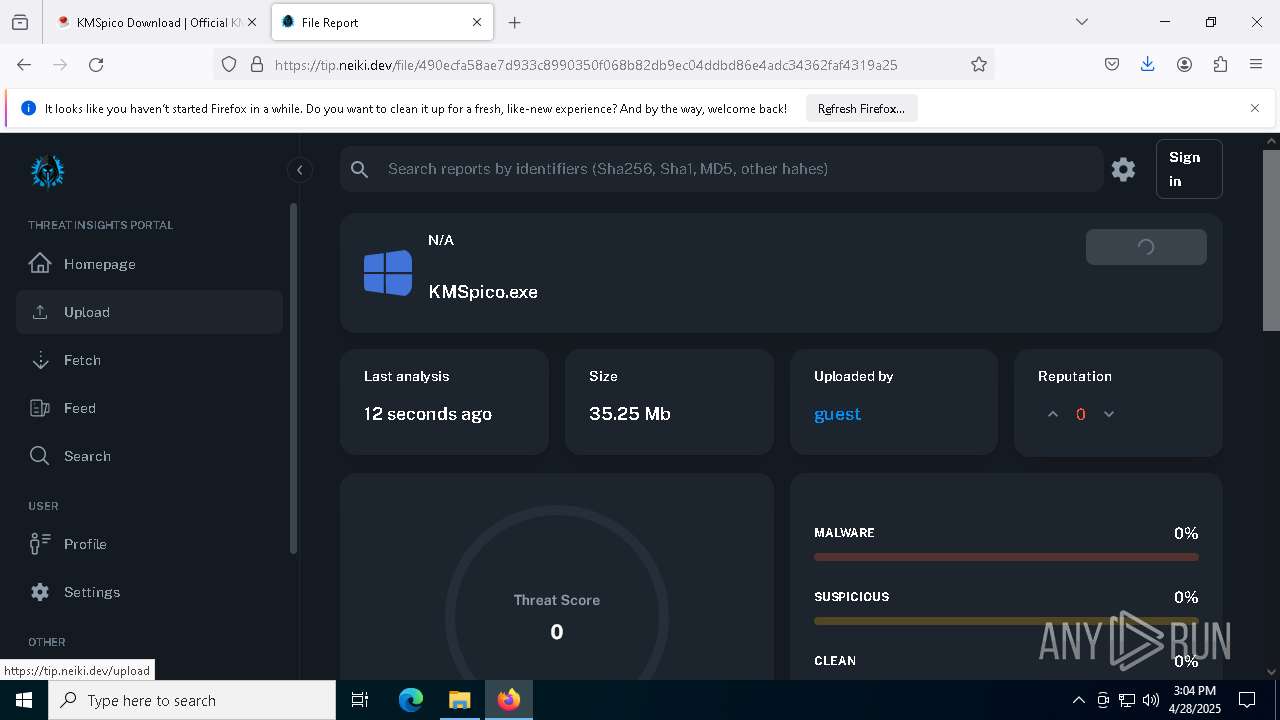The height and width of the screenshot is (720, 1280).
Task: Open Fetch in the sidebar
Action: point(150,360)
